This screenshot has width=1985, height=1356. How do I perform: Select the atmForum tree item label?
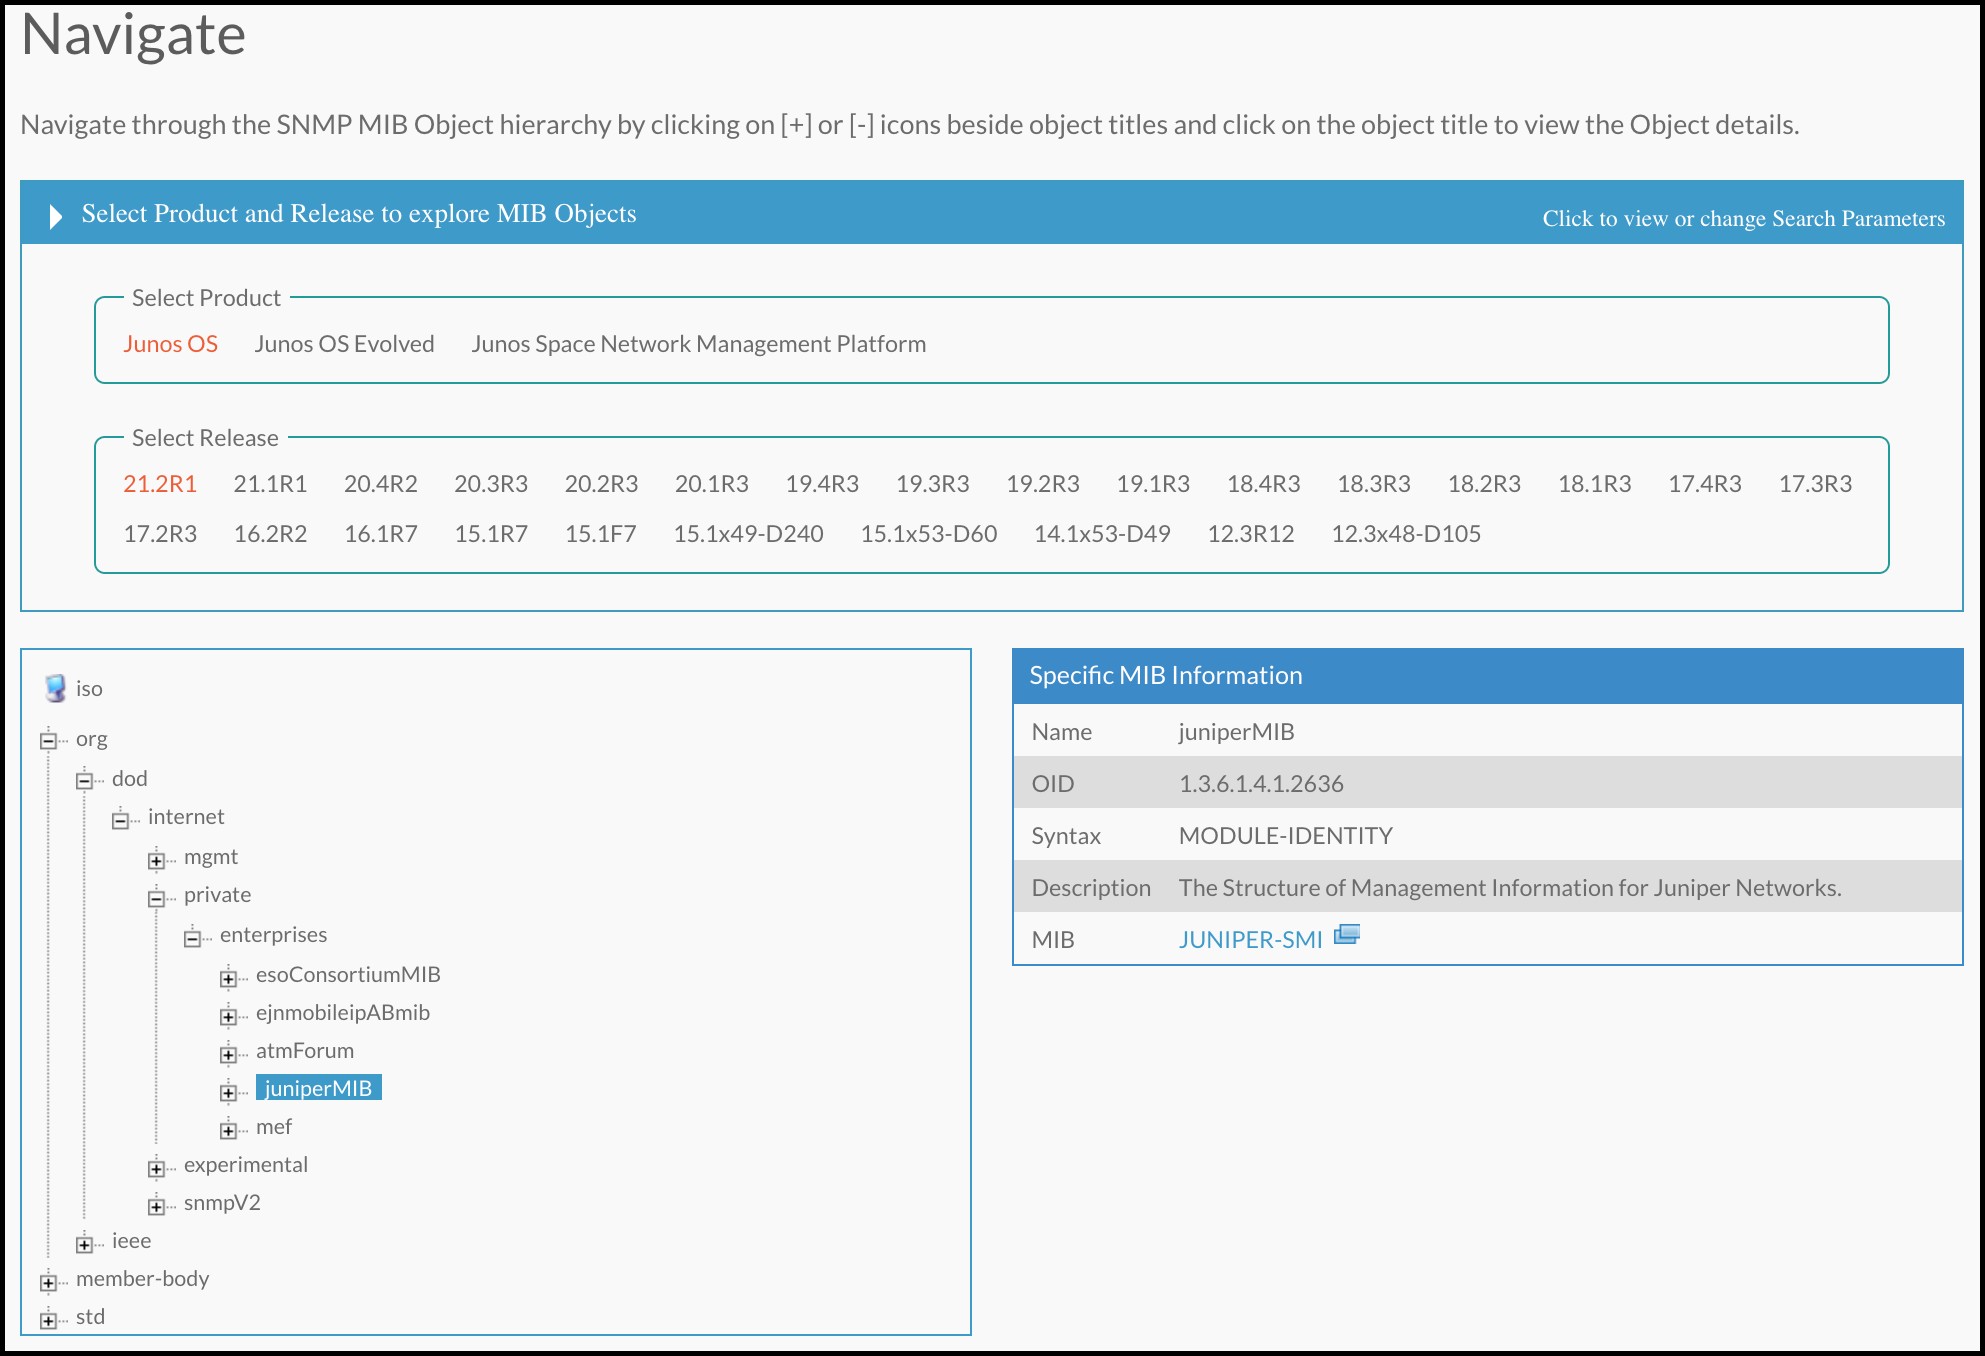[305, 1051]
